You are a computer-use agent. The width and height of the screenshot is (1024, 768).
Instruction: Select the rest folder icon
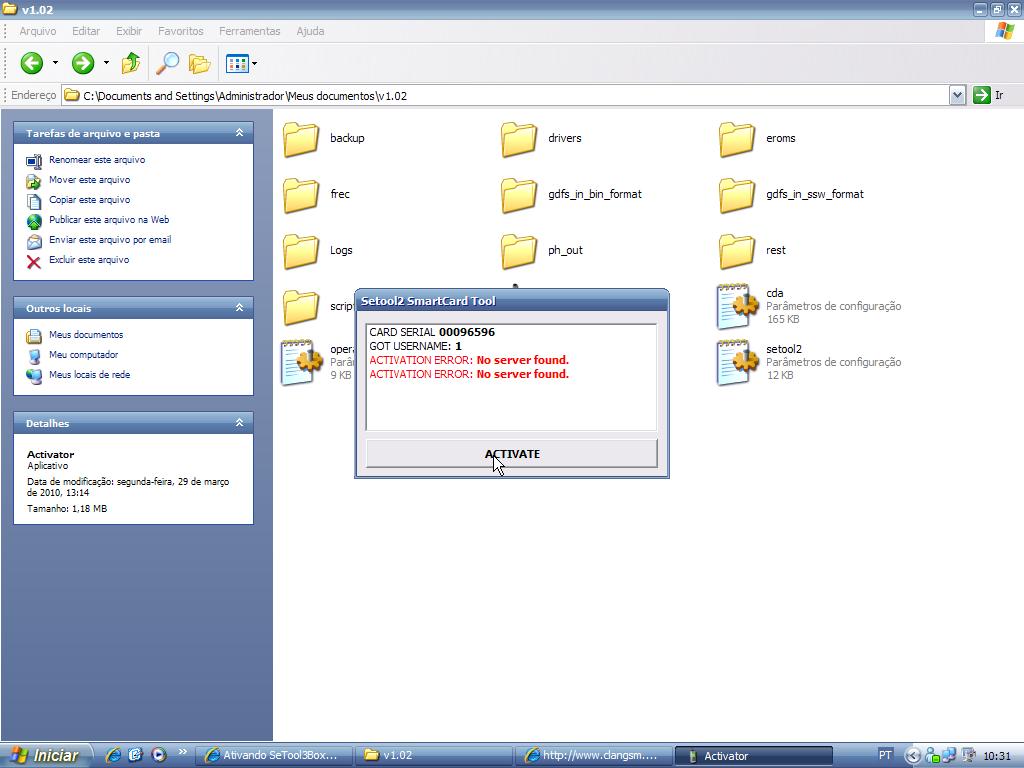[x=737, y=251]
